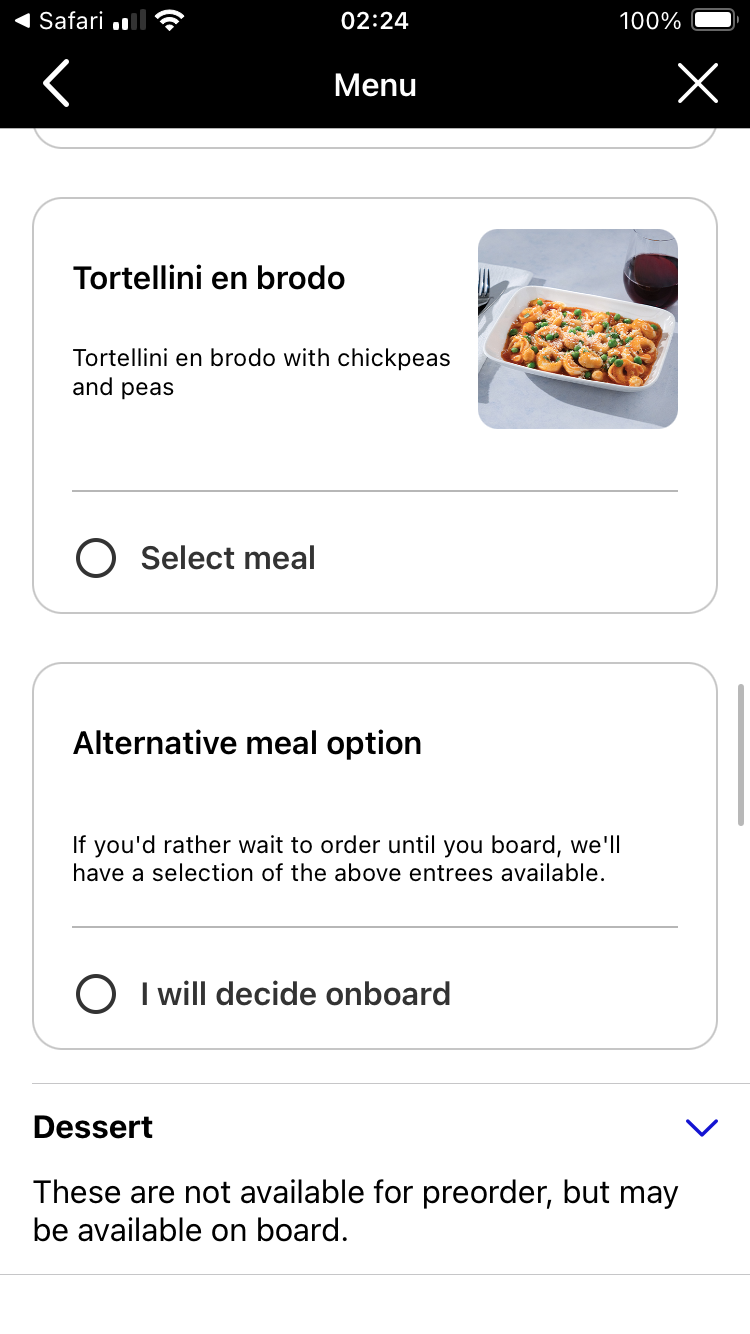This screenshot has width=750, height=1334.
Task: Tap the Wi-Fi status icon
Action: (x=170, y=21)
